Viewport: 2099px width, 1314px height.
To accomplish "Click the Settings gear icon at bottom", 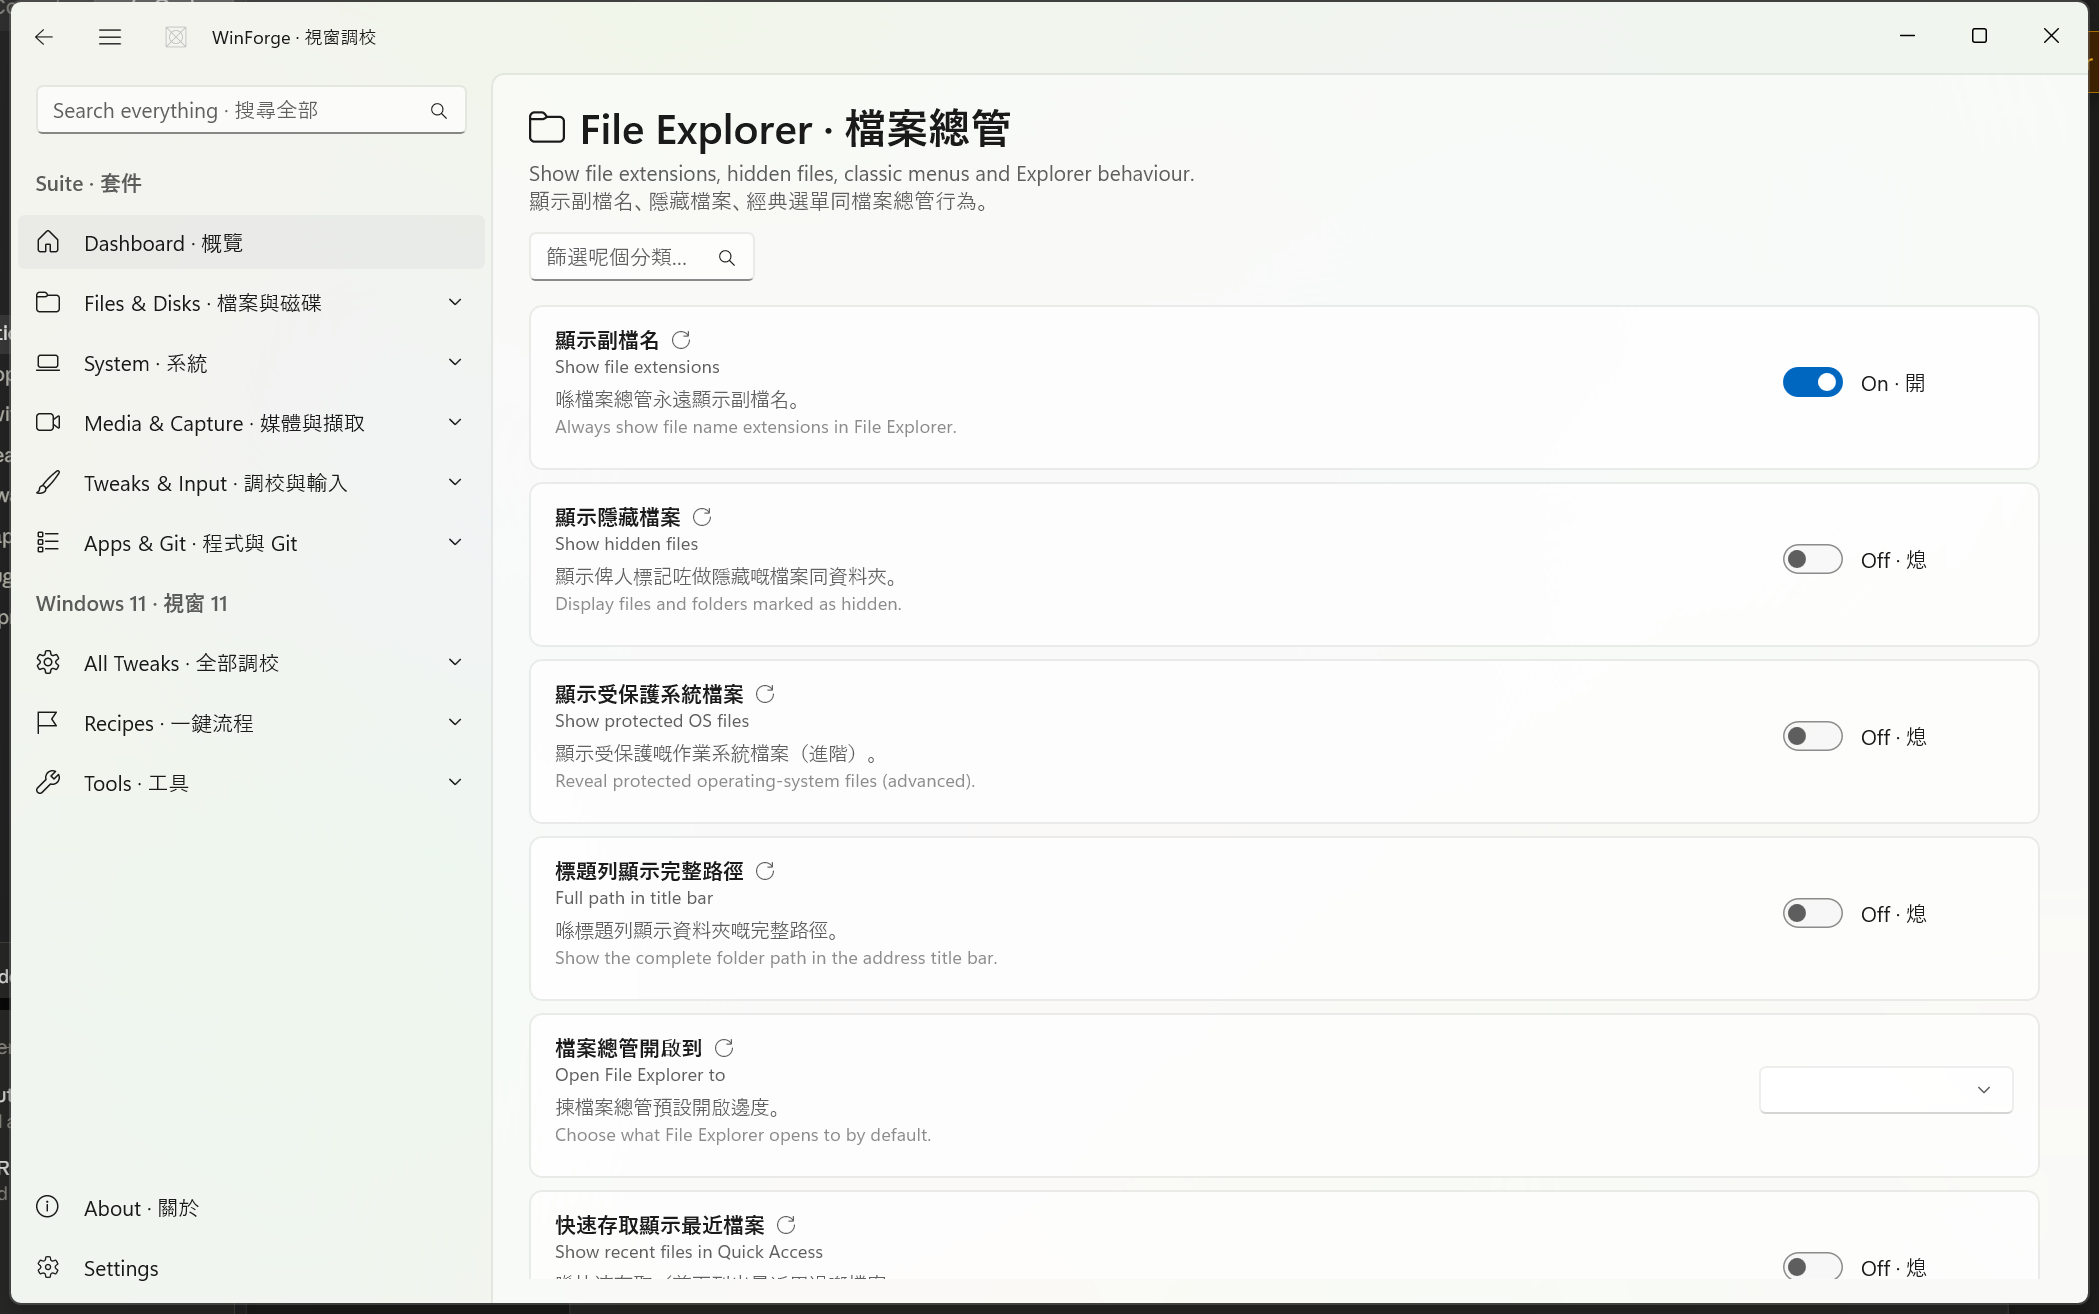I will [48, 1267].
